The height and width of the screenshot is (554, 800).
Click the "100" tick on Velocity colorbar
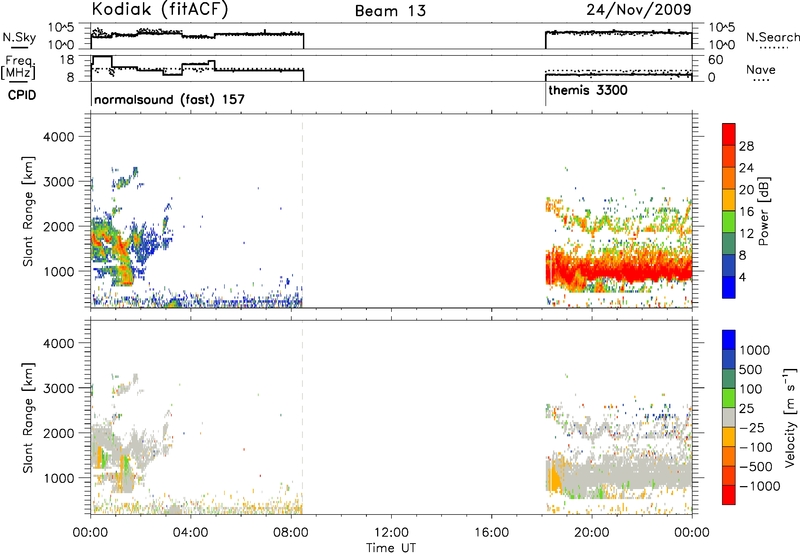pos(751,389)
